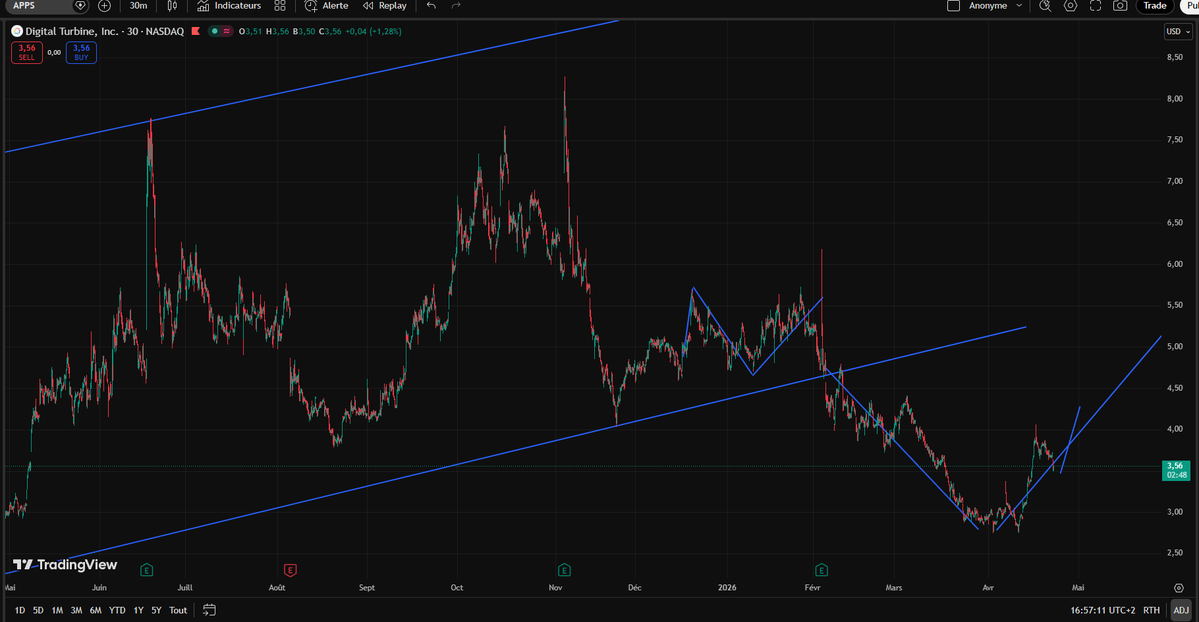Select the 6M date range

click(x=96, y=611)
